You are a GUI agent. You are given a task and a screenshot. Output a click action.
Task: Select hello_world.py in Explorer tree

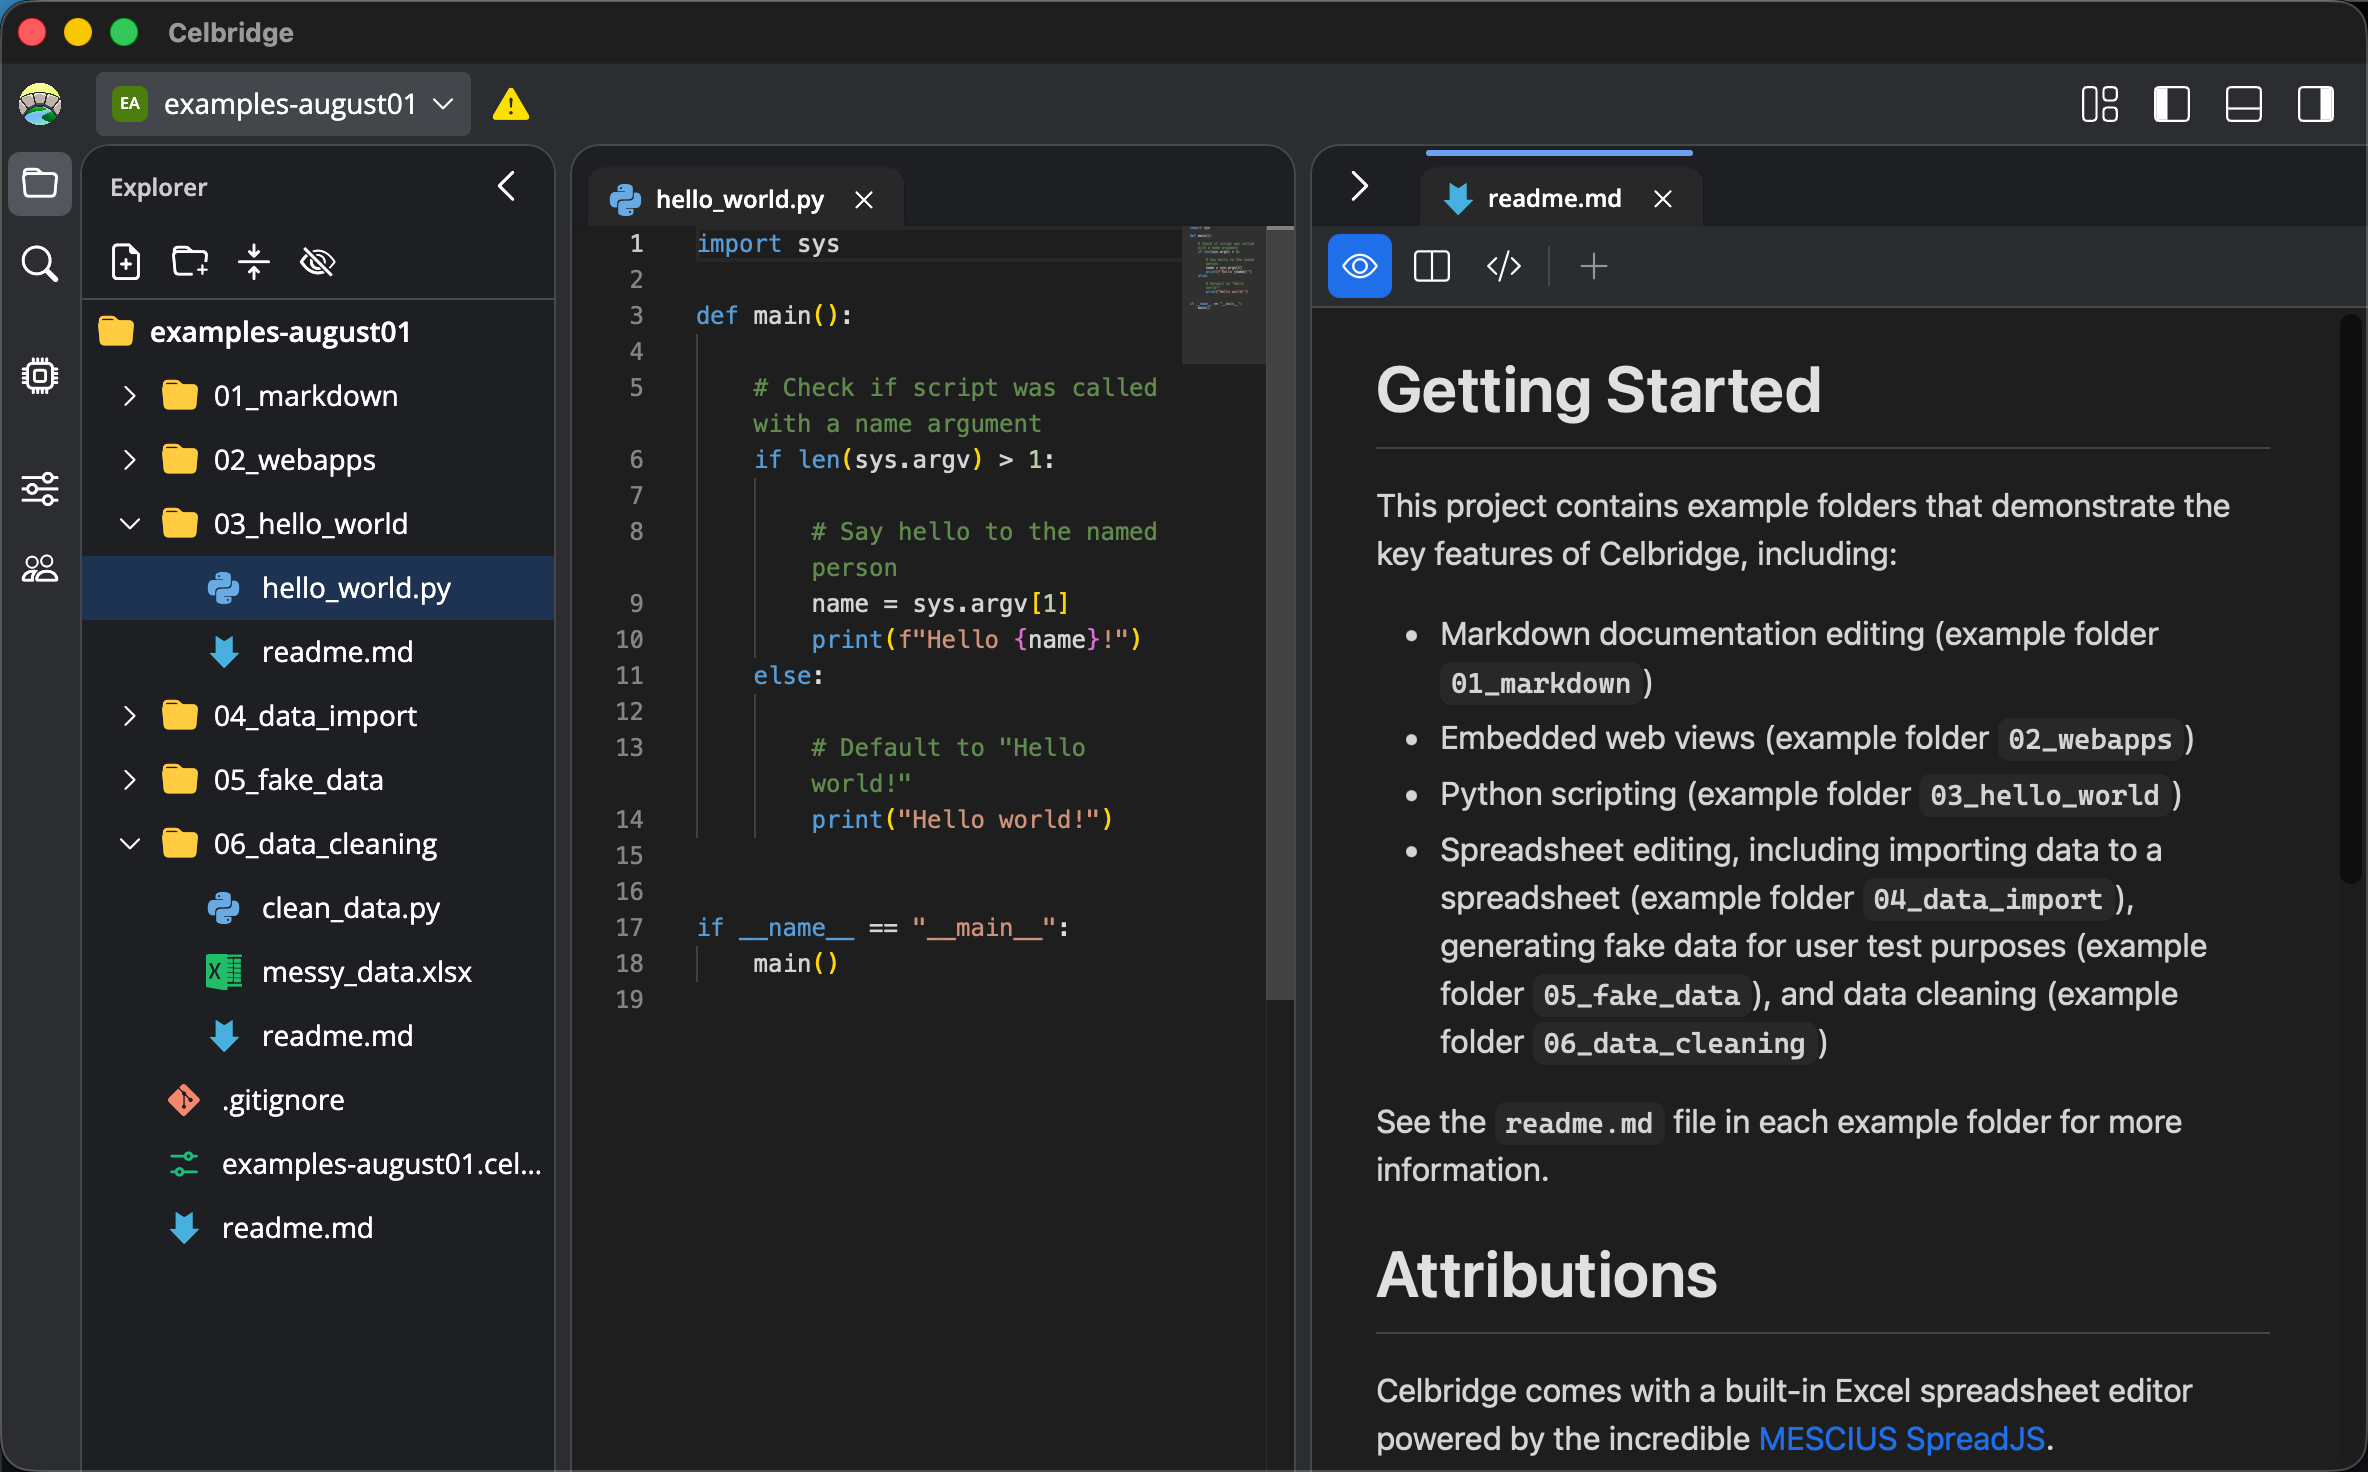(318, 588)
